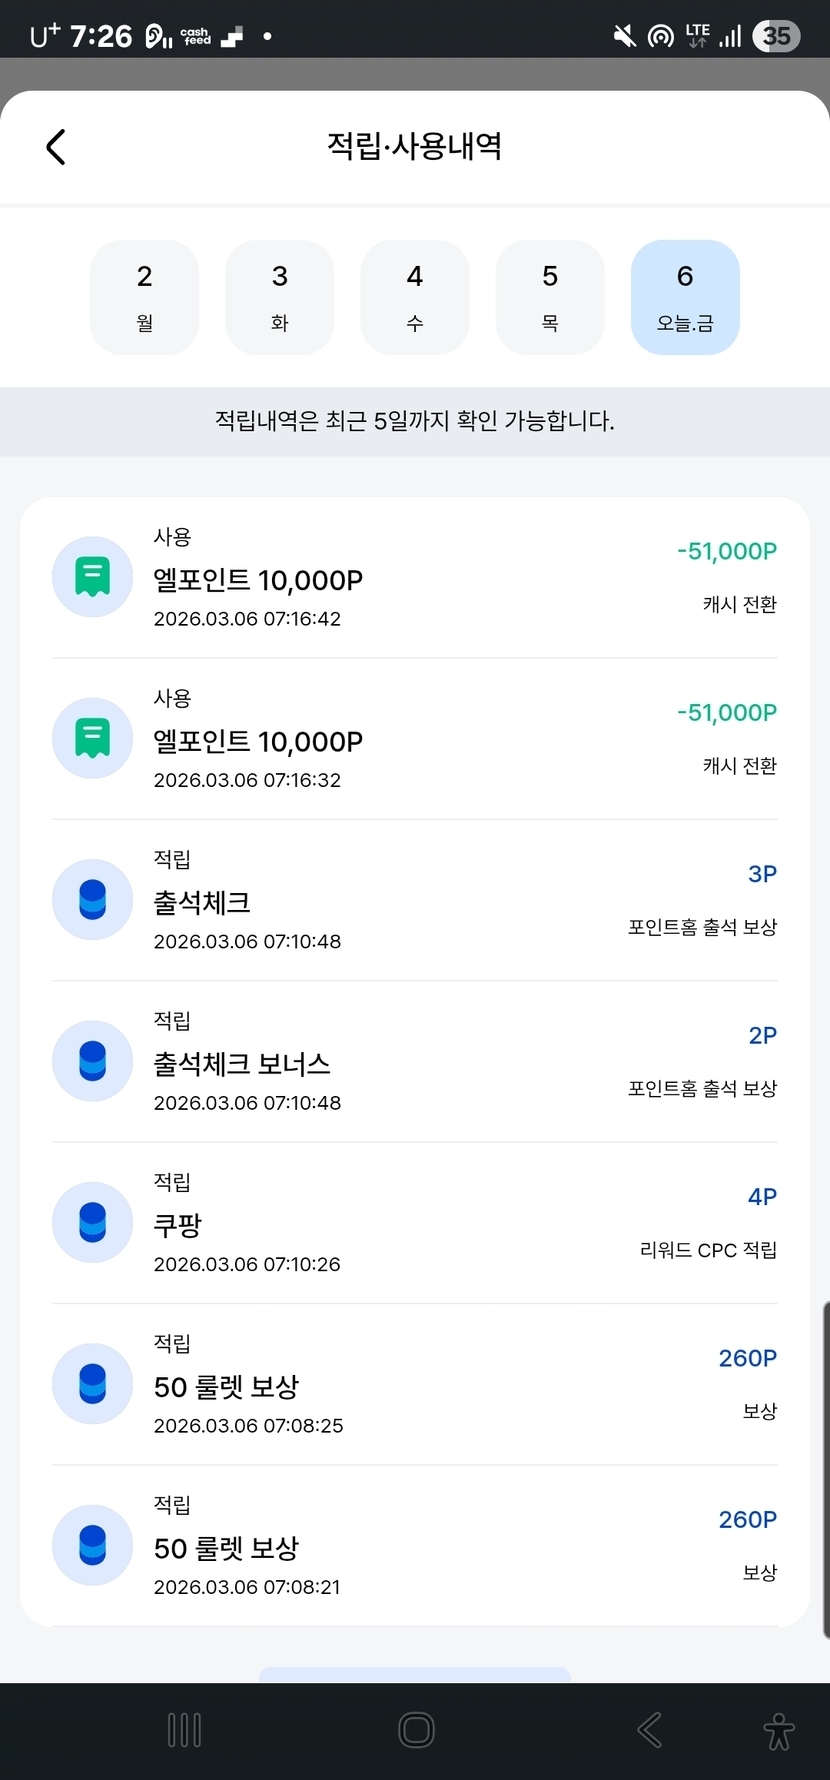The width and height of the screenshot is (830, 1780).
Task: Tap coin icon beside 쿠팡 entry
Action: tap(92, 1223)
